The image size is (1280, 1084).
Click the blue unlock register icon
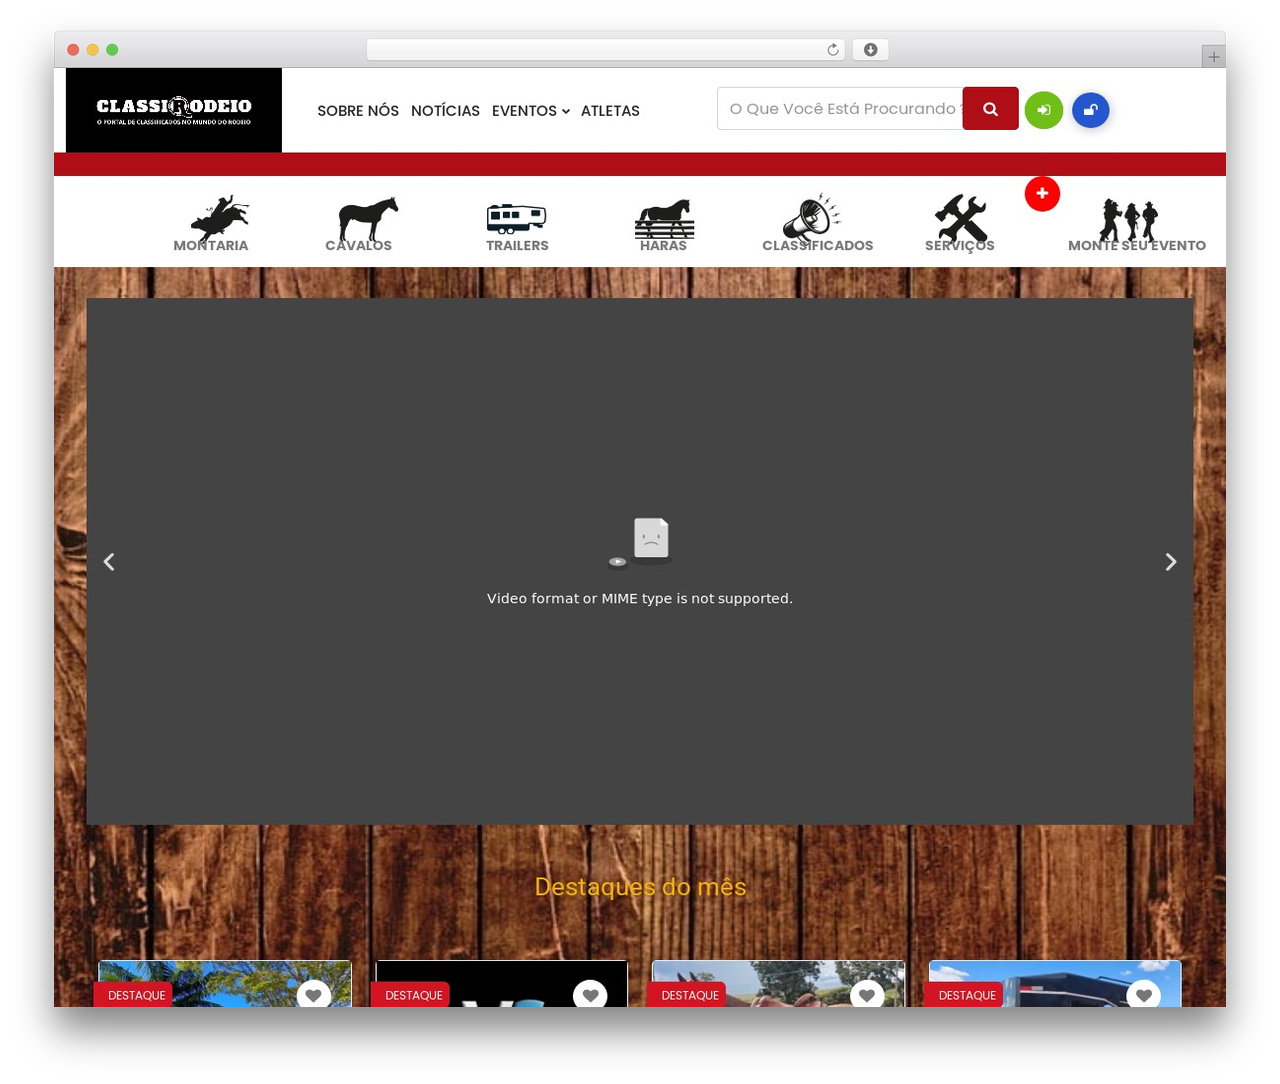point(1091,110)
